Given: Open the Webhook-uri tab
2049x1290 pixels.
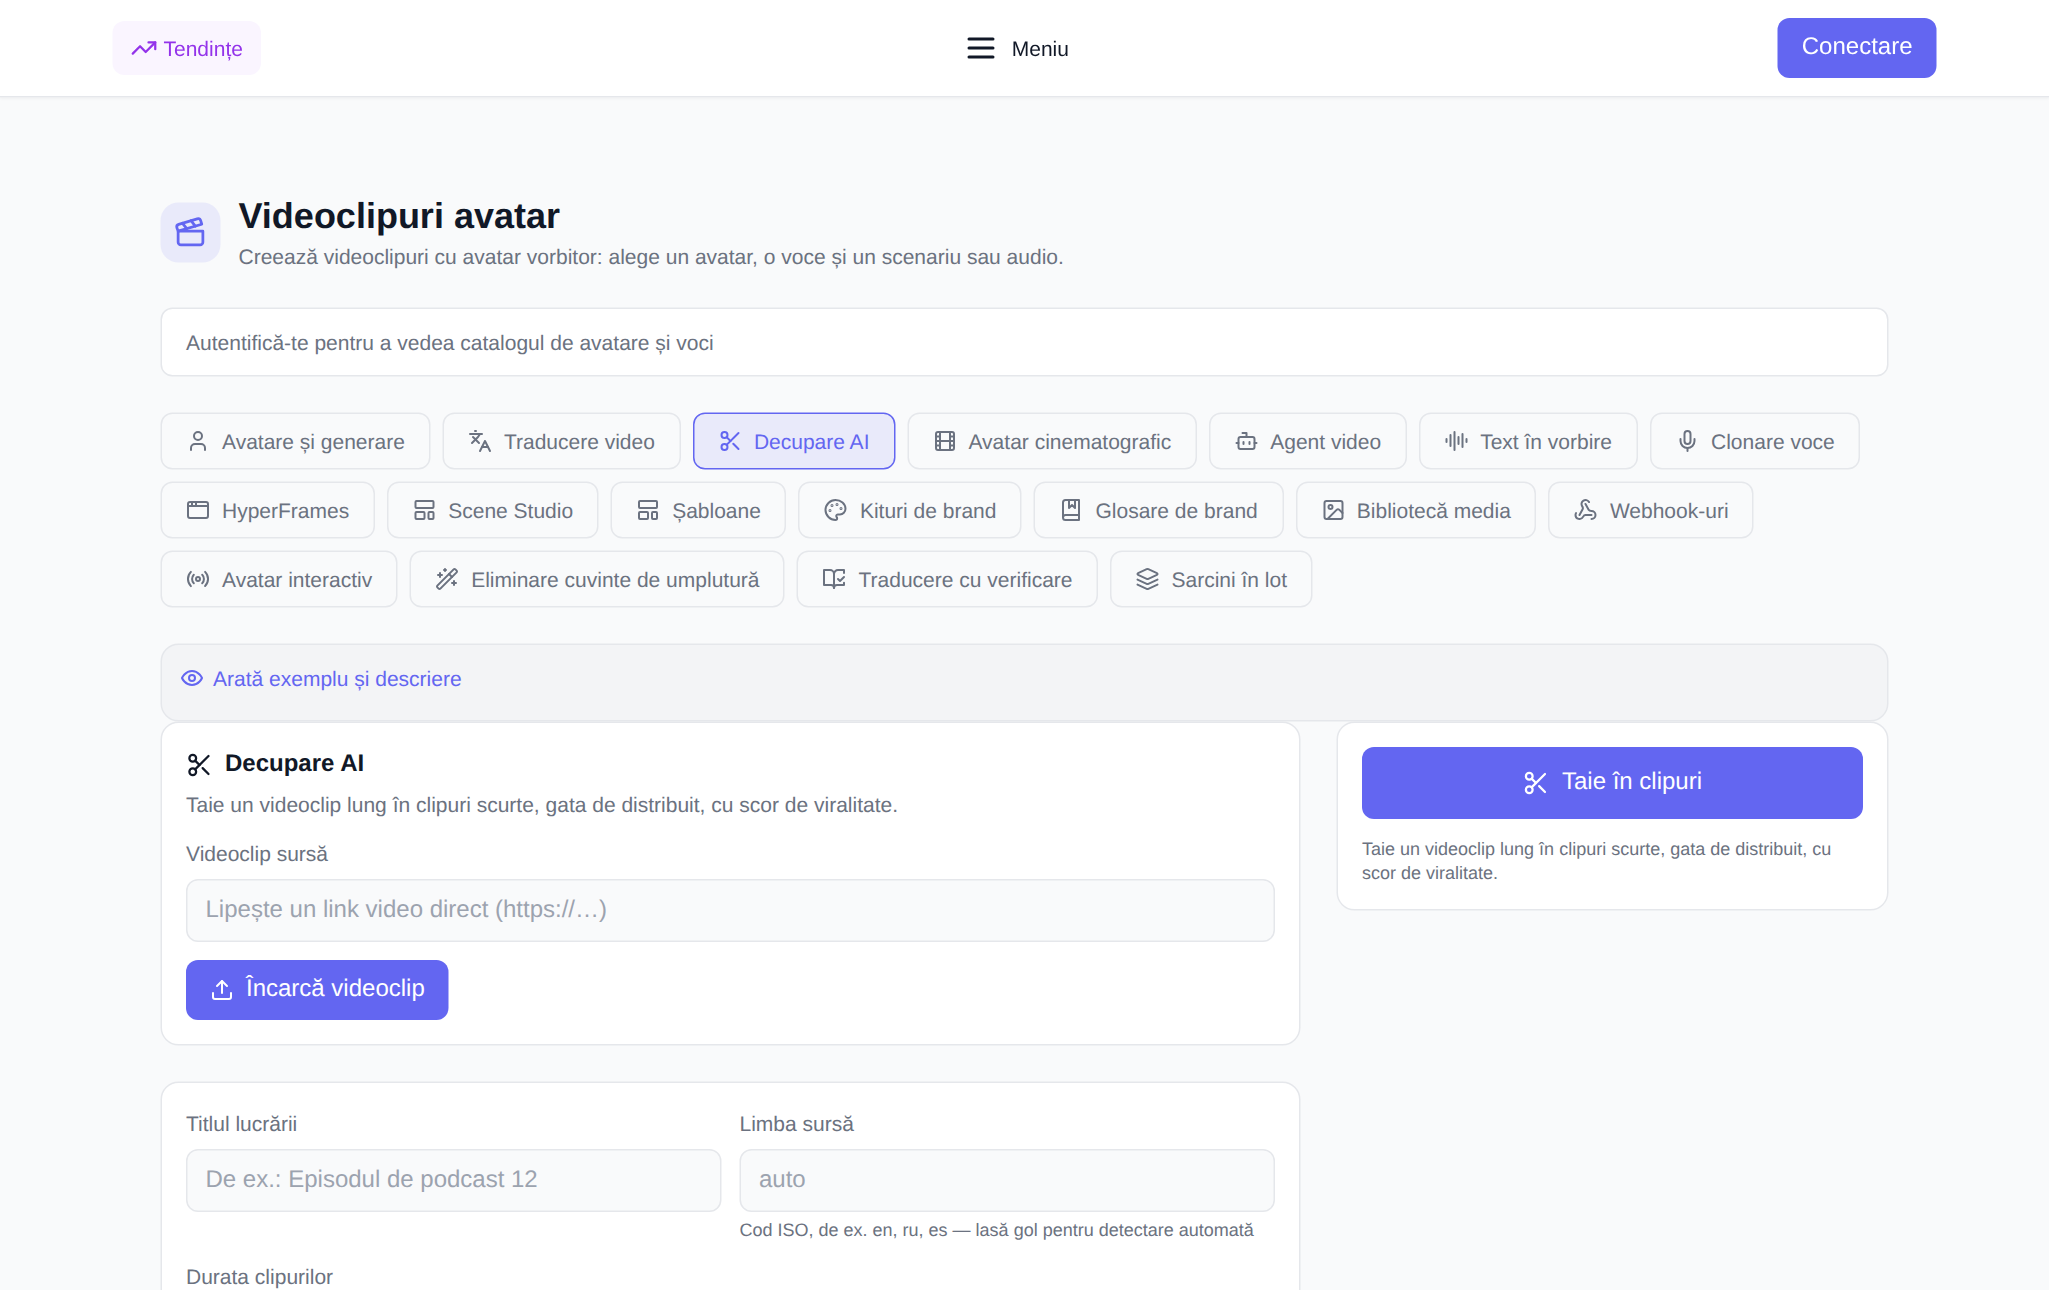Looking at the screenshot, I should 1650,510.
